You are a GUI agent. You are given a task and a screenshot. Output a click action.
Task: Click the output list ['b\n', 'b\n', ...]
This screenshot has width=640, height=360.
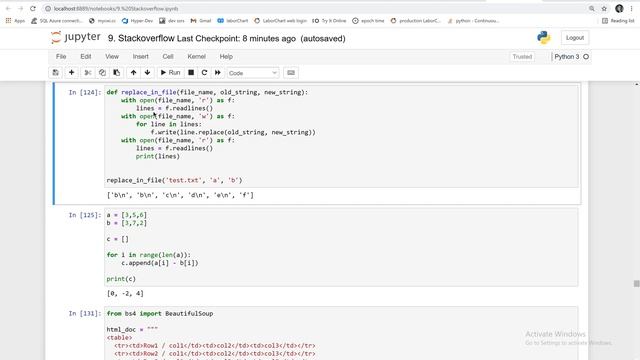[x=180, y=195]
